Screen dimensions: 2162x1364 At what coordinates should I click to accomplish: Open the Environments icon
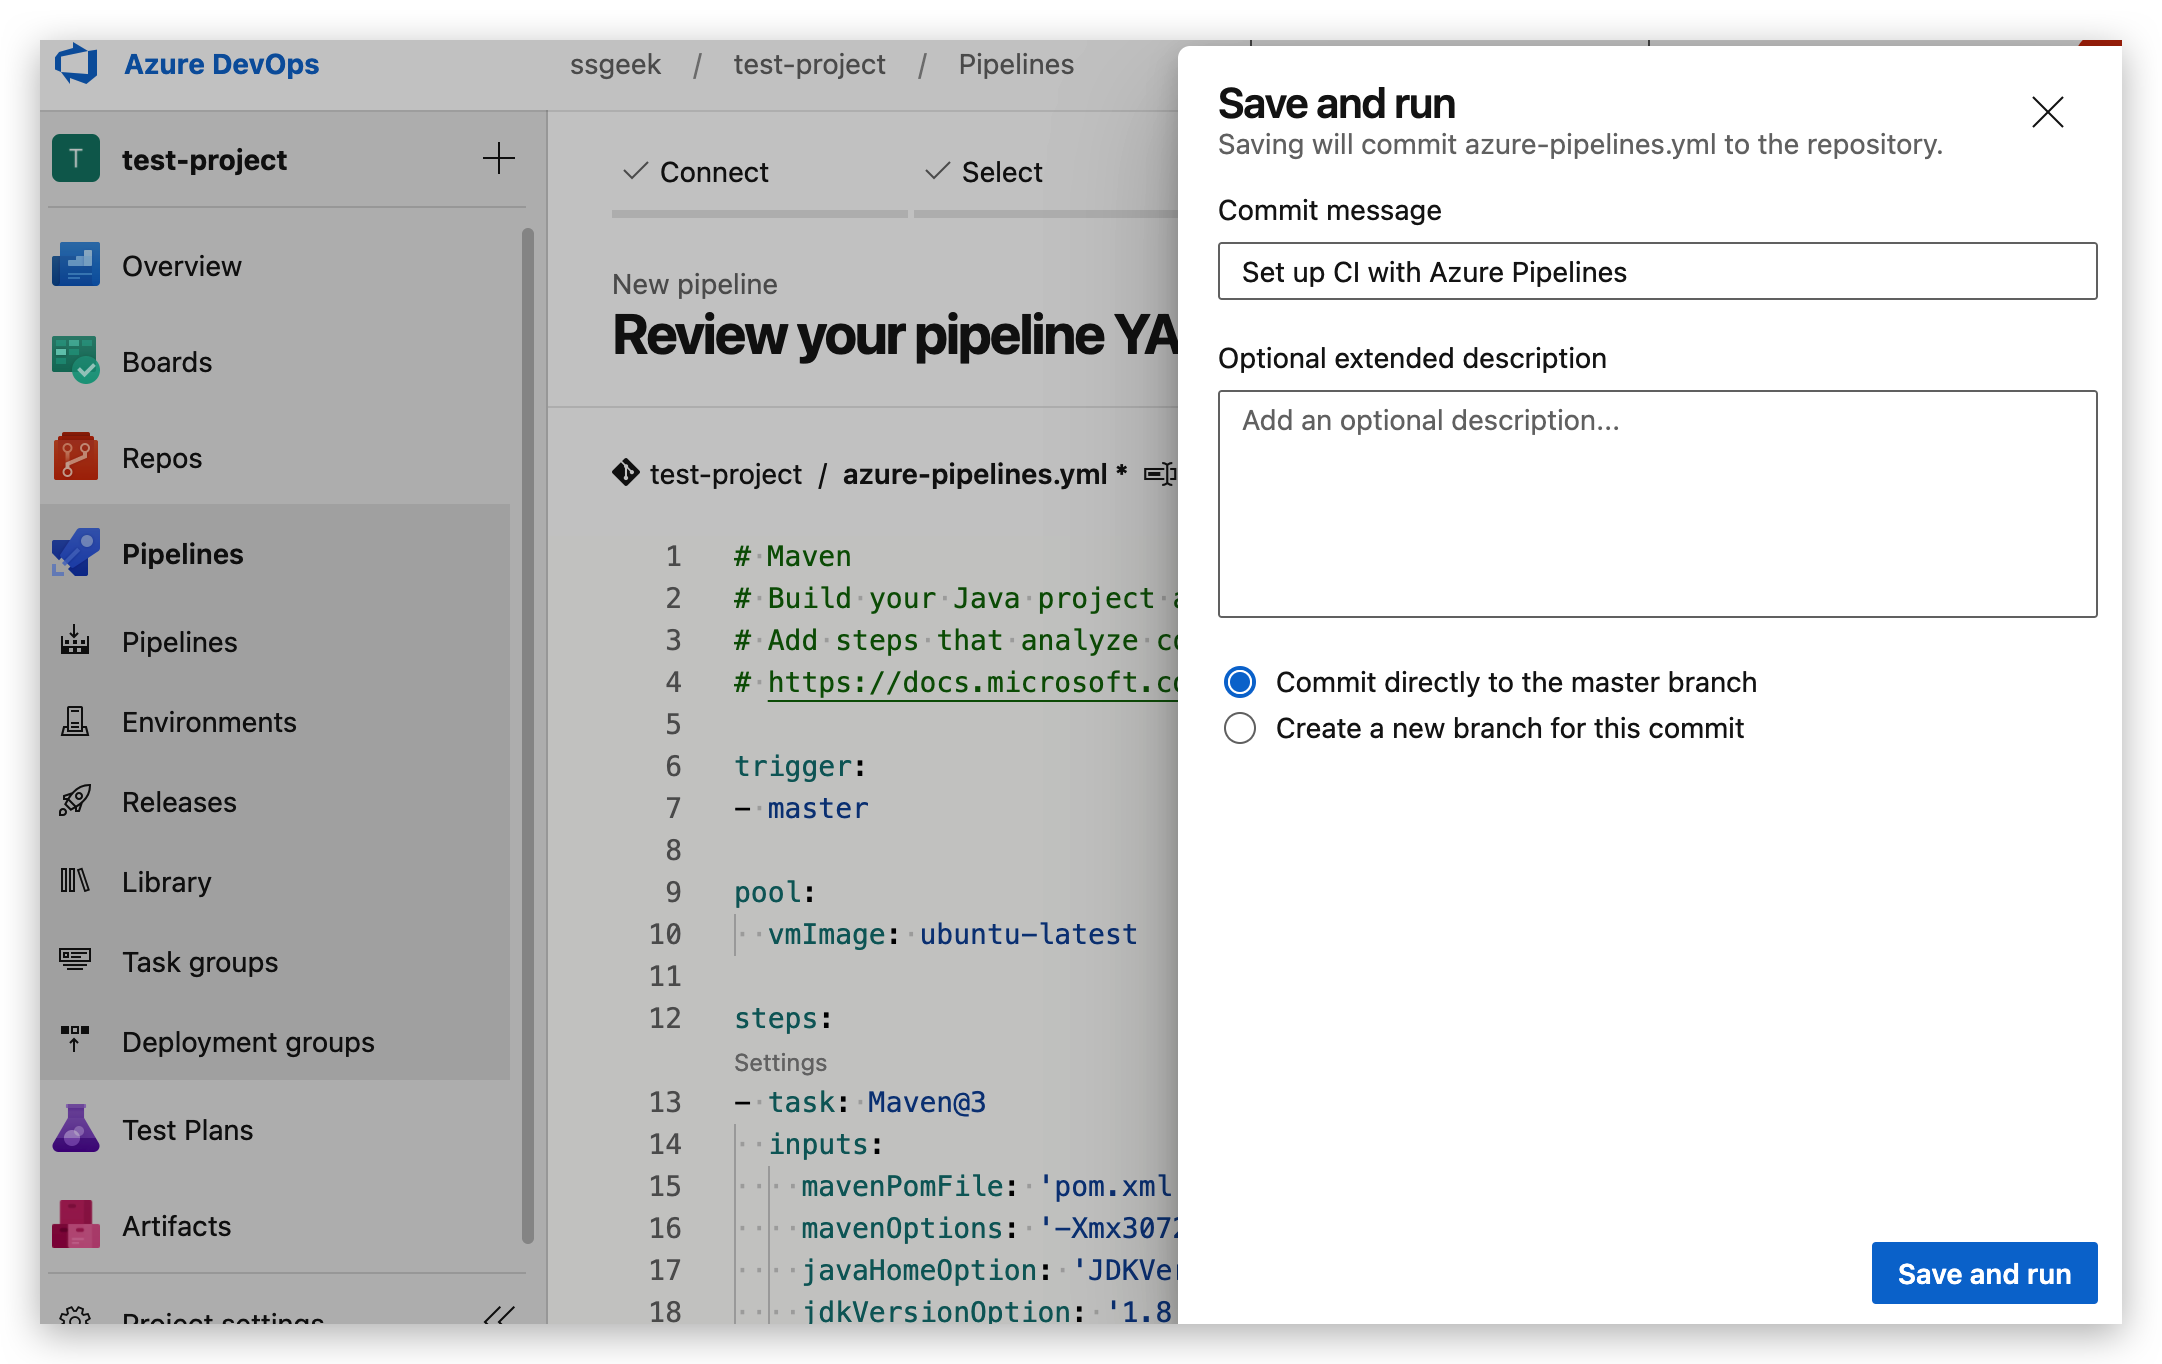pos(75,721)
